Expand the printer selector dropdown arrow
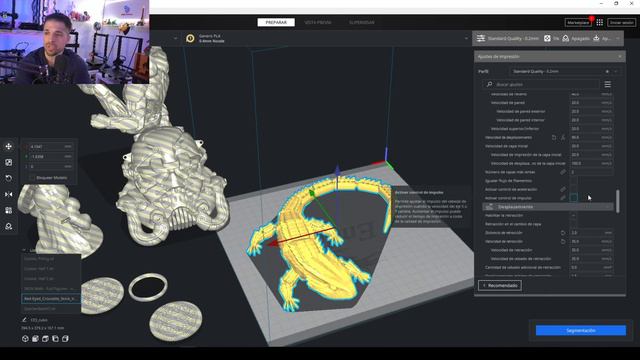This screenshot has width=640, height=360. [176, 38]
